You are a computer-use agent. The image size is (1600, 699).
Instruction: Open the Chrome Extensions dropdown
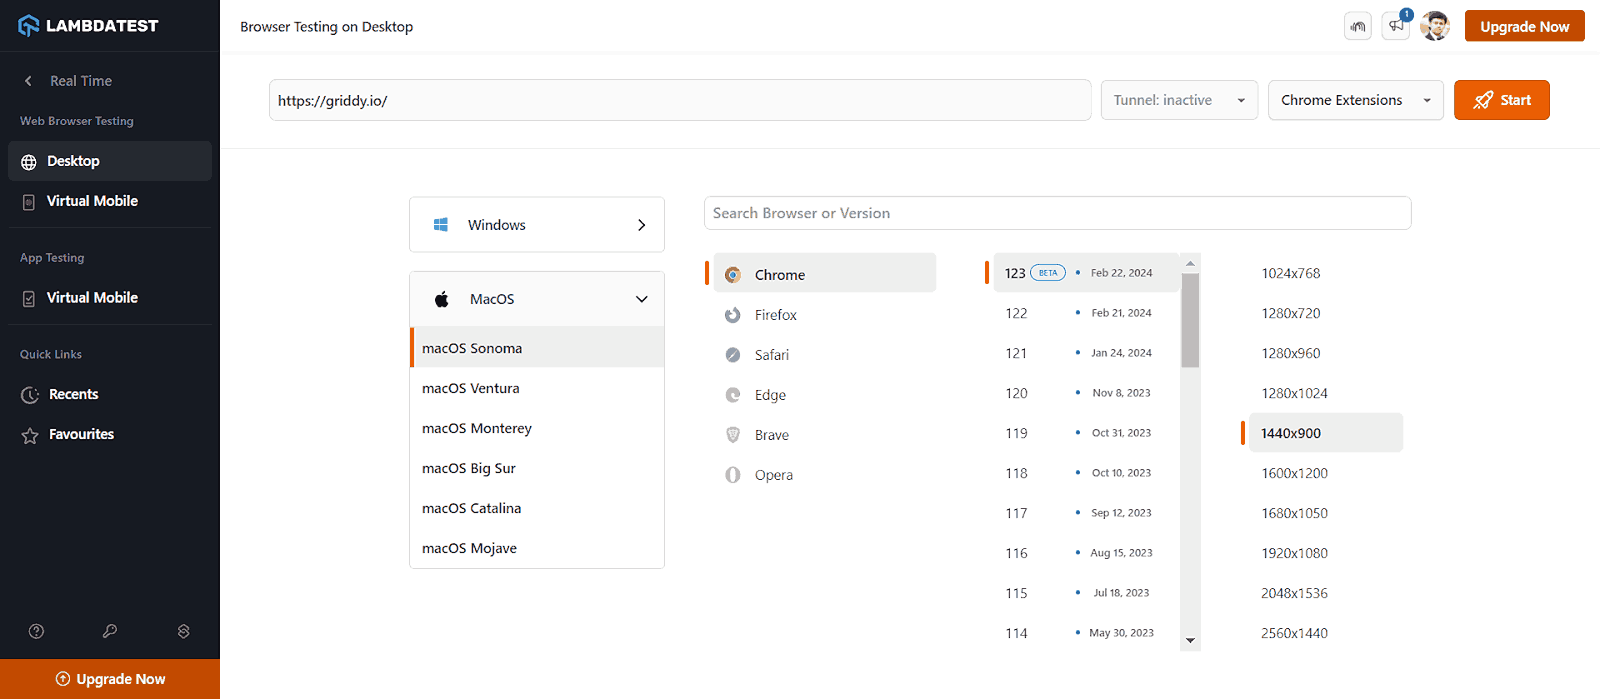click(x=1355, y=100)
